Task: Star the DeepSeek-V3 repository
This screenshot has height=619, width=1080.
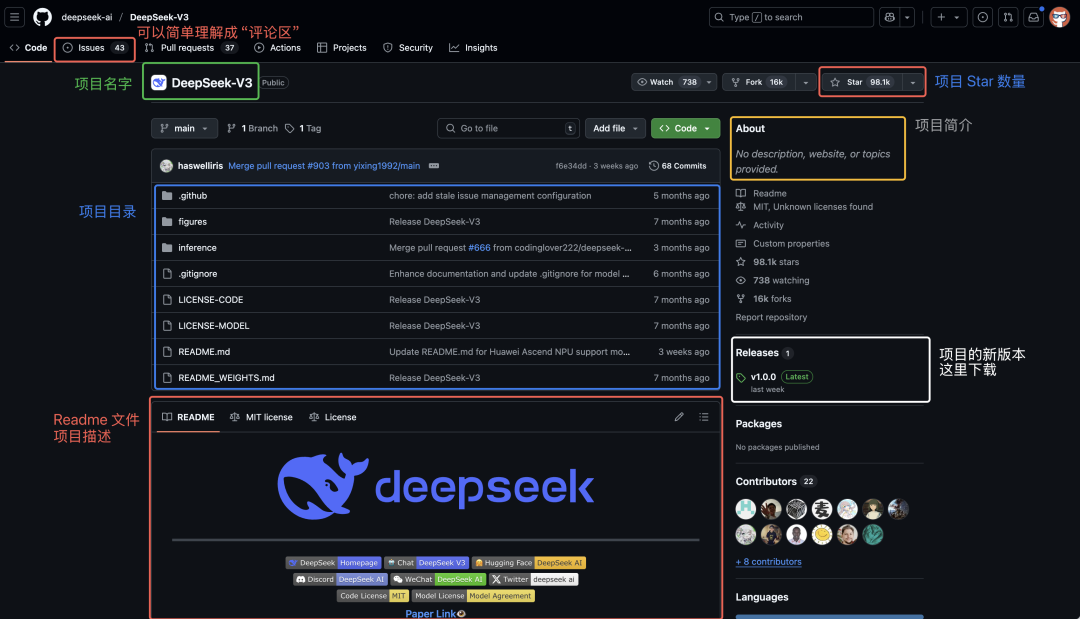Action: [862, 82]
